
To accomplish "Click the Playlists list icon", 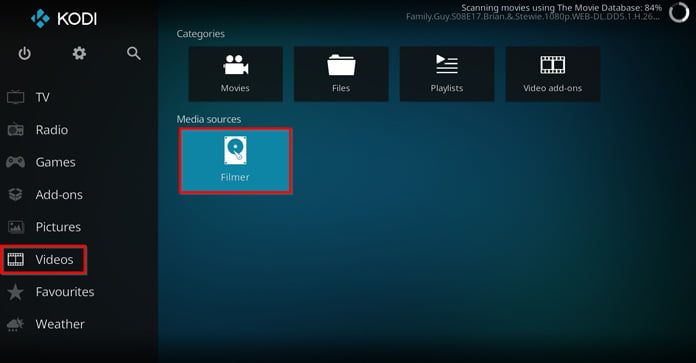I will [447, 64].
